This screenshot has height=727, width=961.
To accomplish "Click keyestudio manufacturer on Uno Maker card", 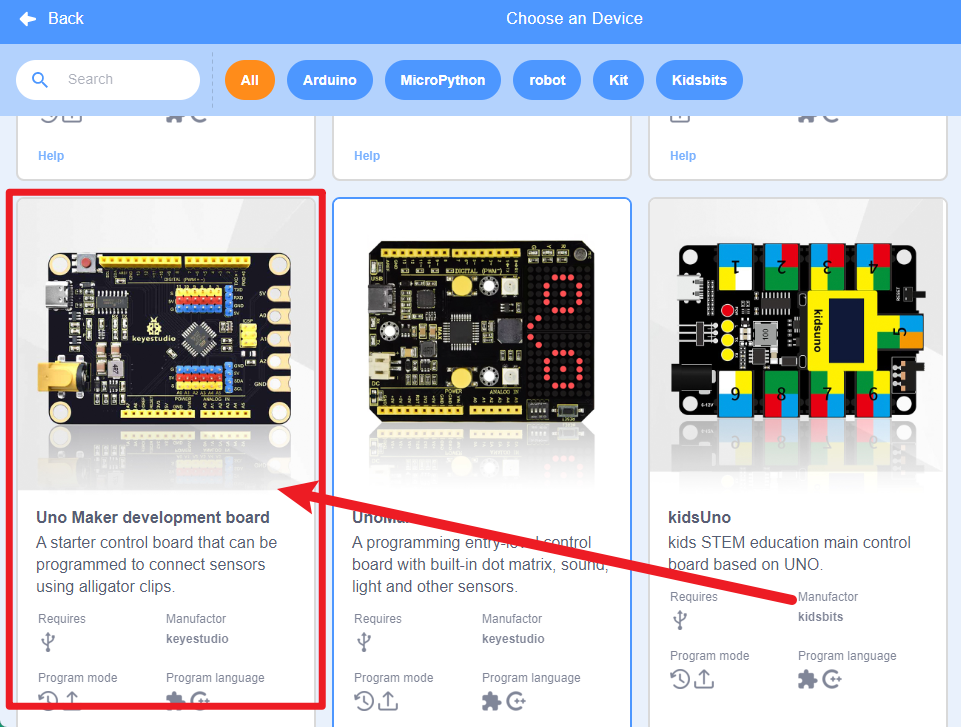I will click(197, 639).
